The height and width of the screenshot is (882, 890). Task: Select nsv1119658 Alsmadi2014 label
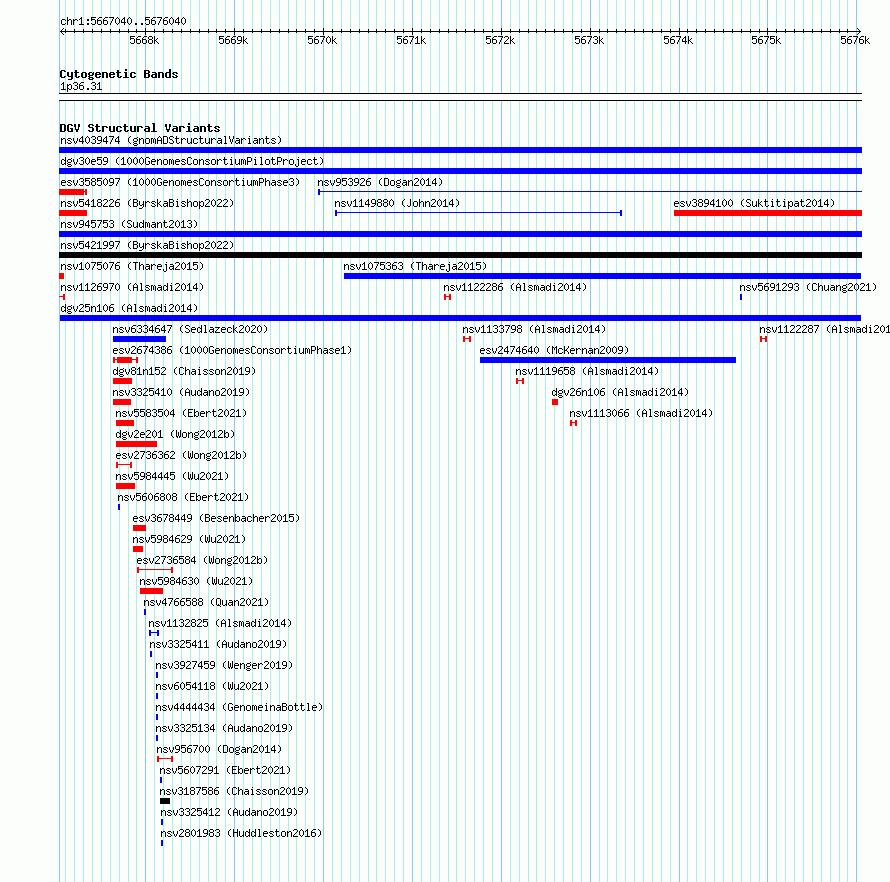click(587, 371)
